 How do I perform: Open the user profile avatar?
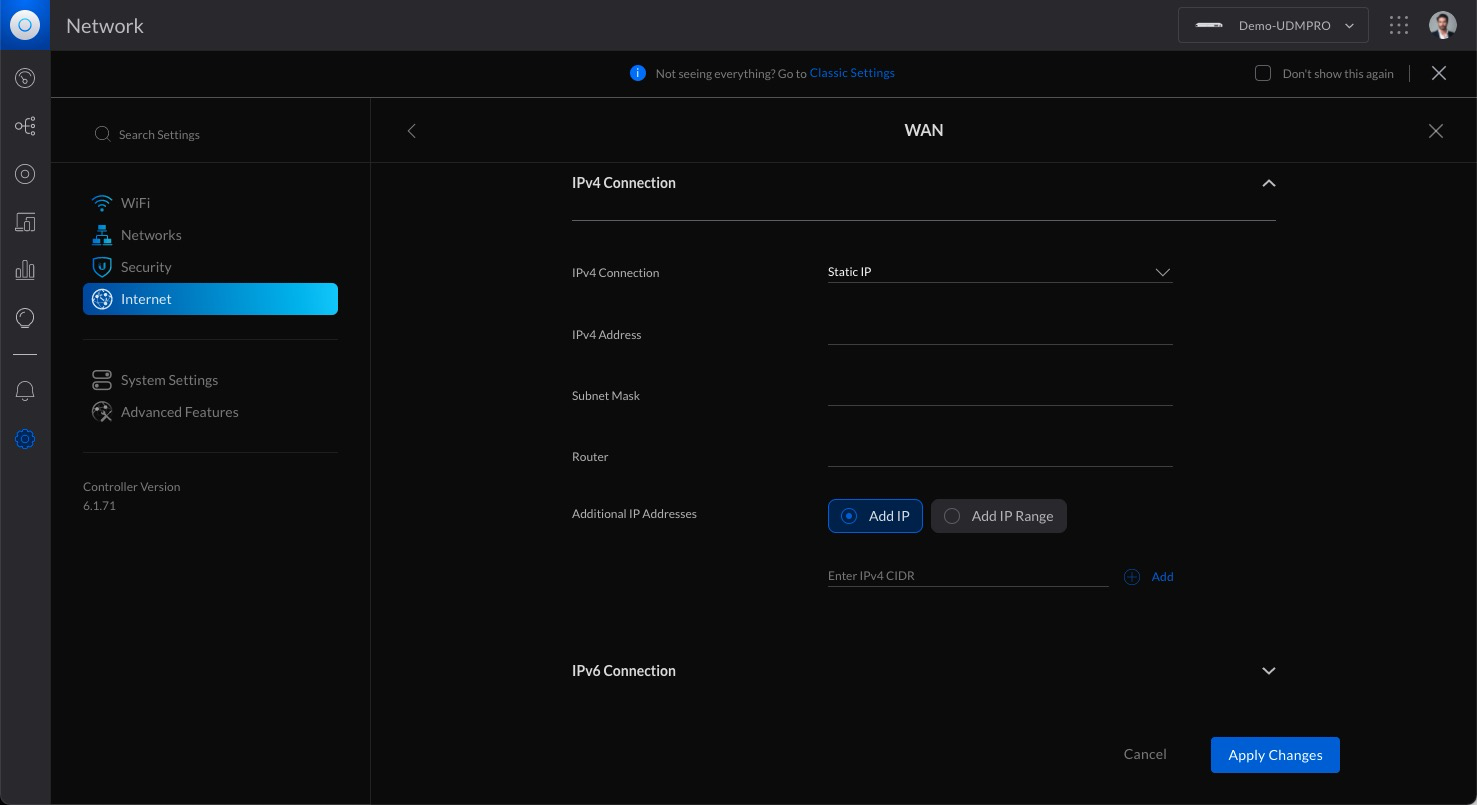click(1443, 25)
